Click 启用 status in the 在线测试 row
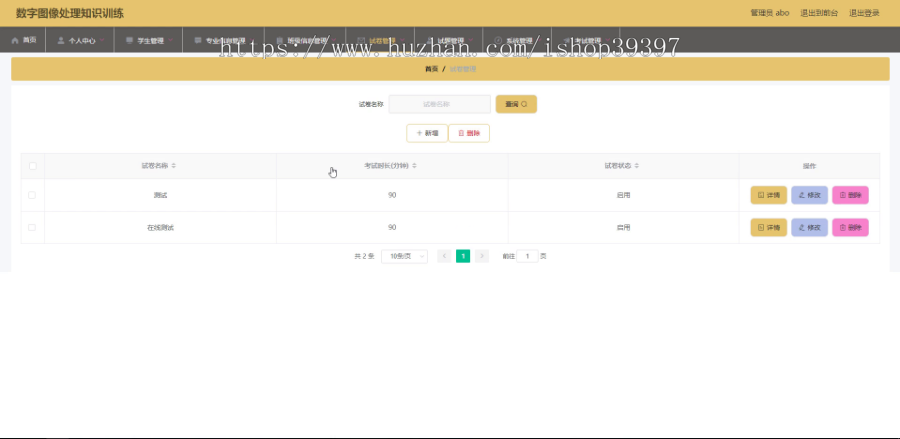Image resolution: width=900 pixels, height=439 pixels. tap(623, 227)
